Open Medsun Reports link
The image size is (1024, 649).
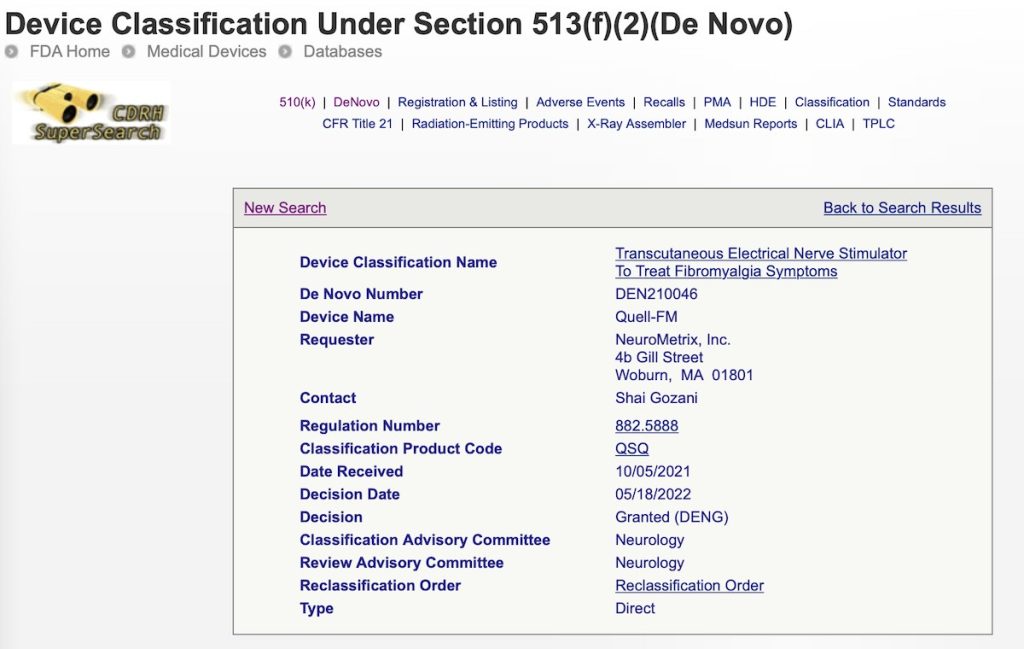[x=750, y=124]
